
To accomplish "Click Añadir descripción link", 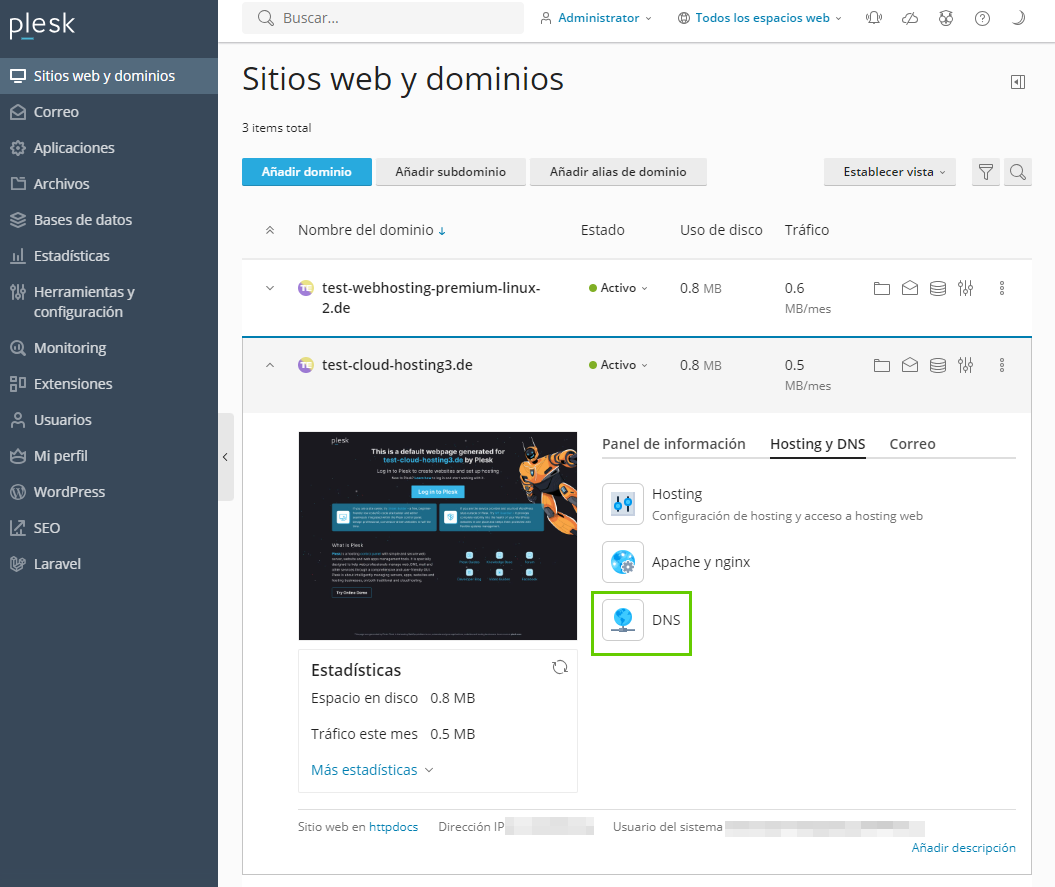I will pyautogui.click(x=963, y=848).
